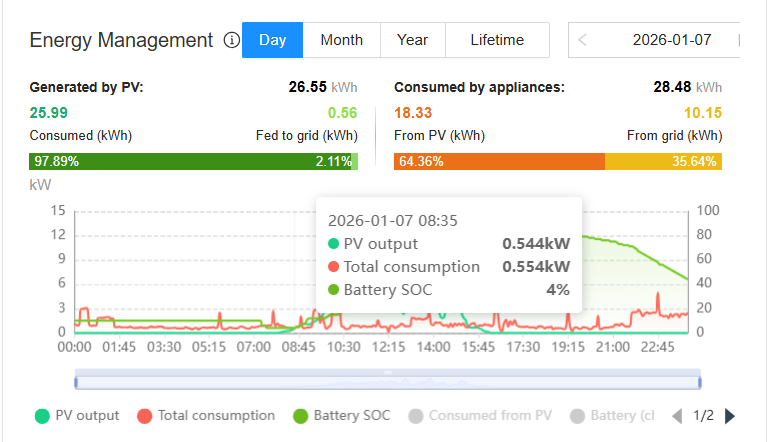Click the Energy Management info icon
This screenshot has height=442, width=773.
tap(231, 41)
